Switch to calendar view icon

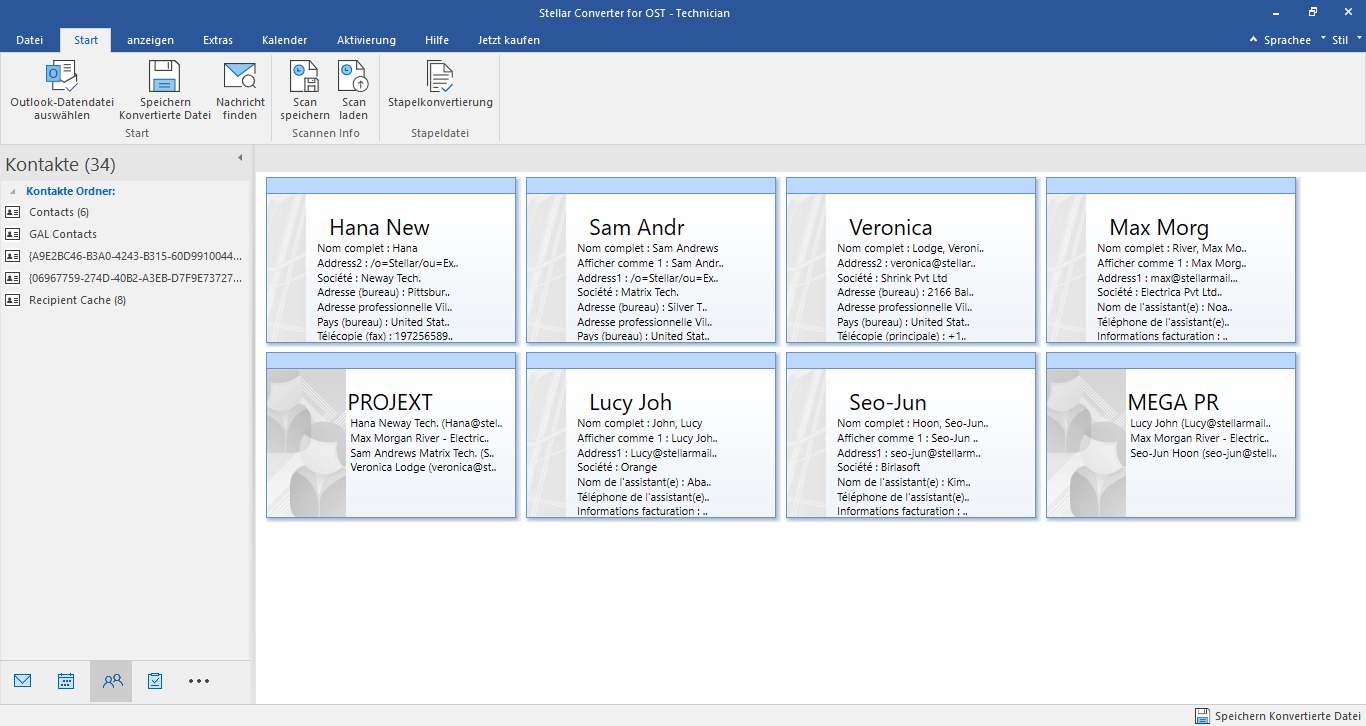[66, 681]
